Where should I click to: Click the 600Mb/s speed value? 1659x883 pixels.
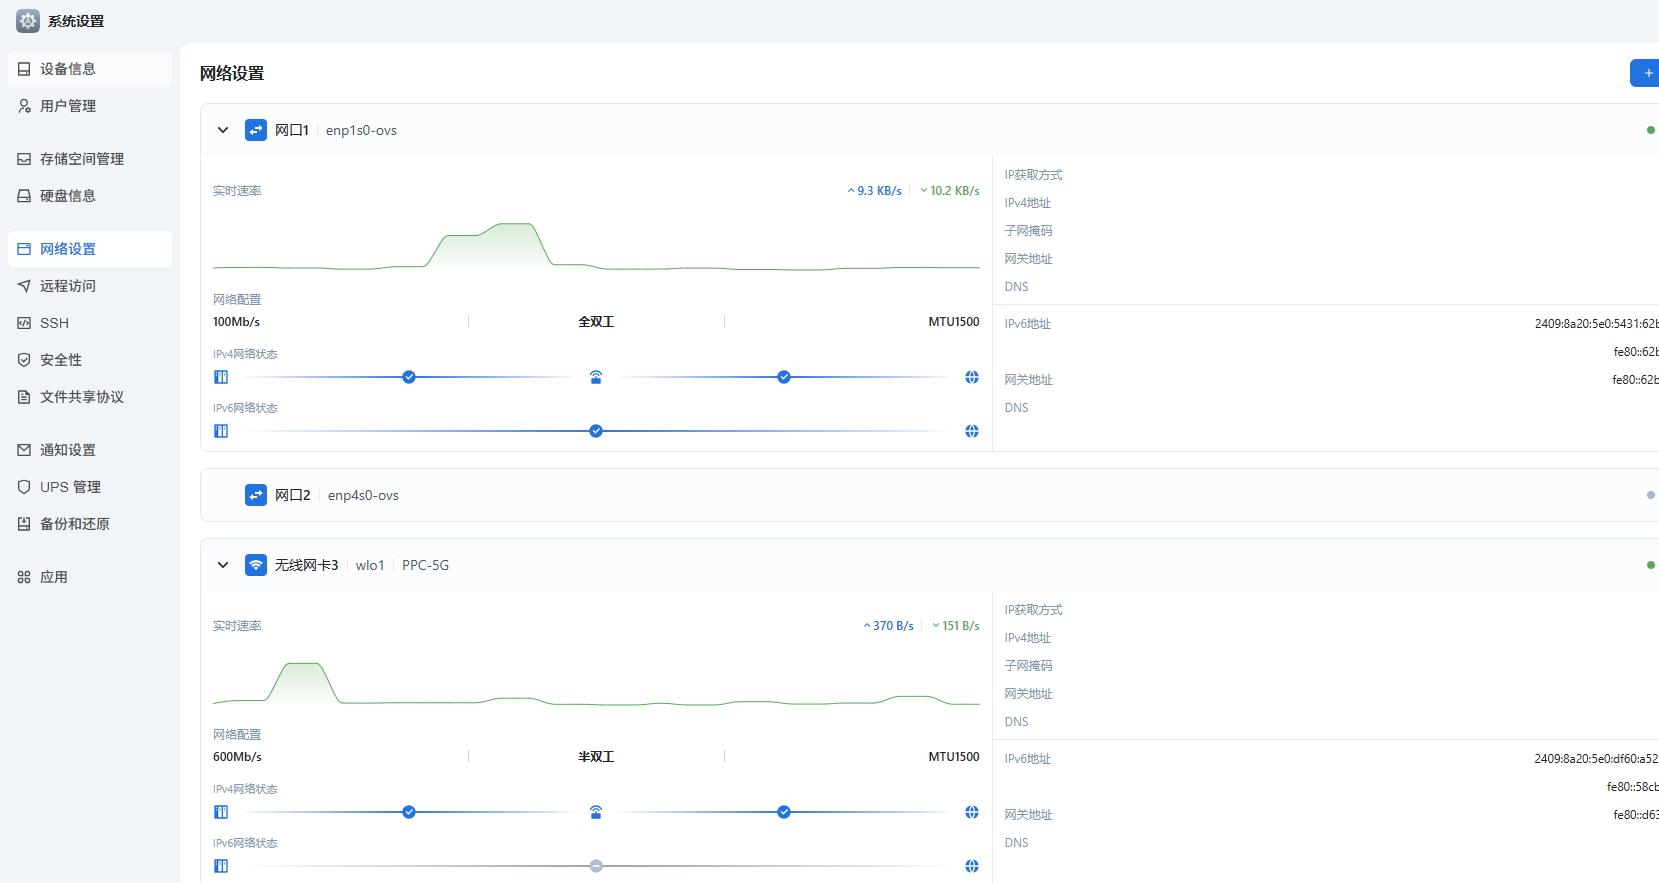pos(238,757)
